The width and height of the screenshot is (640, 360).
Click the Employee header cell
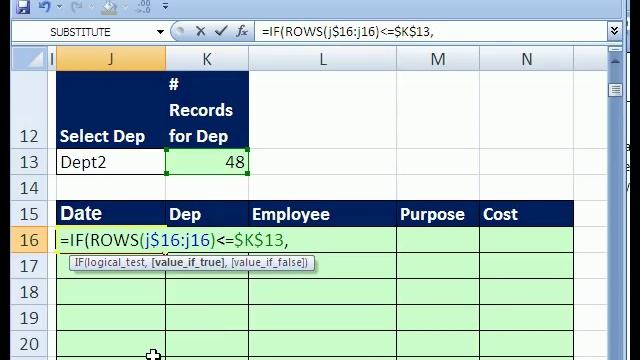point(322,213)
